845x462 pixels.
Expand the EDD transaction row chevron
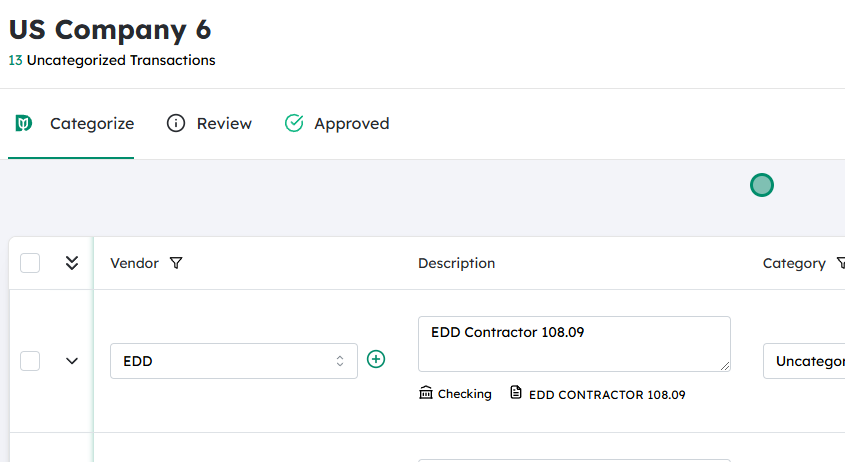click(x=72, y=361)
